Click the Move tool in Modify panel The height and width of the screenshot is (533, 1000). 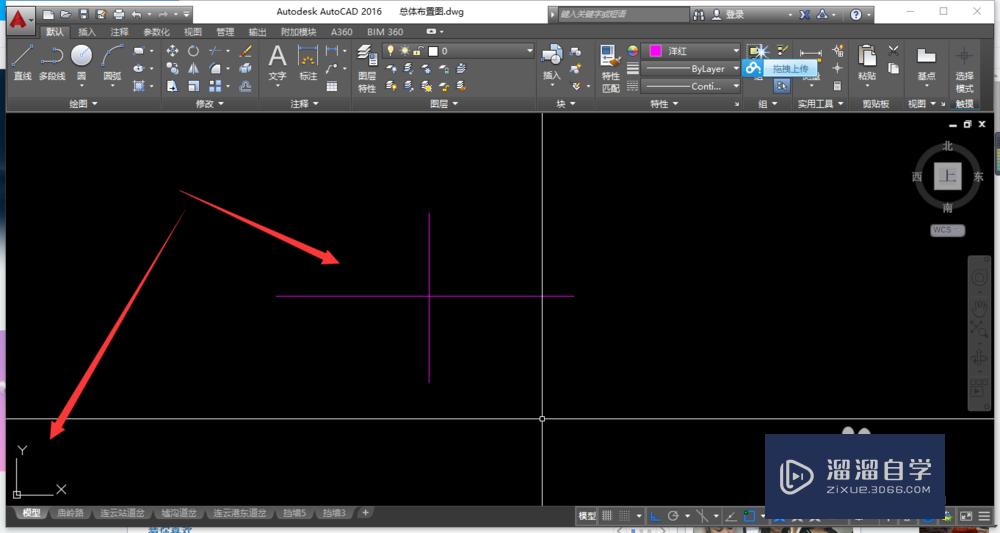[x=172, y=51]
